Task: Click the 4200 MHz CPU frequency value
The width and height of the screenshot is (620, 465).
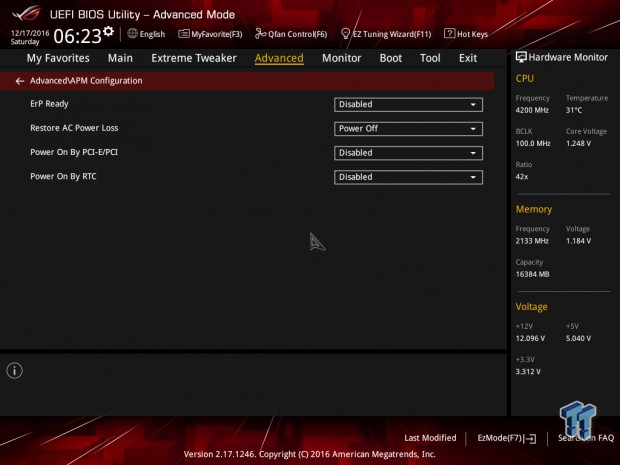Action: (532, 110)
